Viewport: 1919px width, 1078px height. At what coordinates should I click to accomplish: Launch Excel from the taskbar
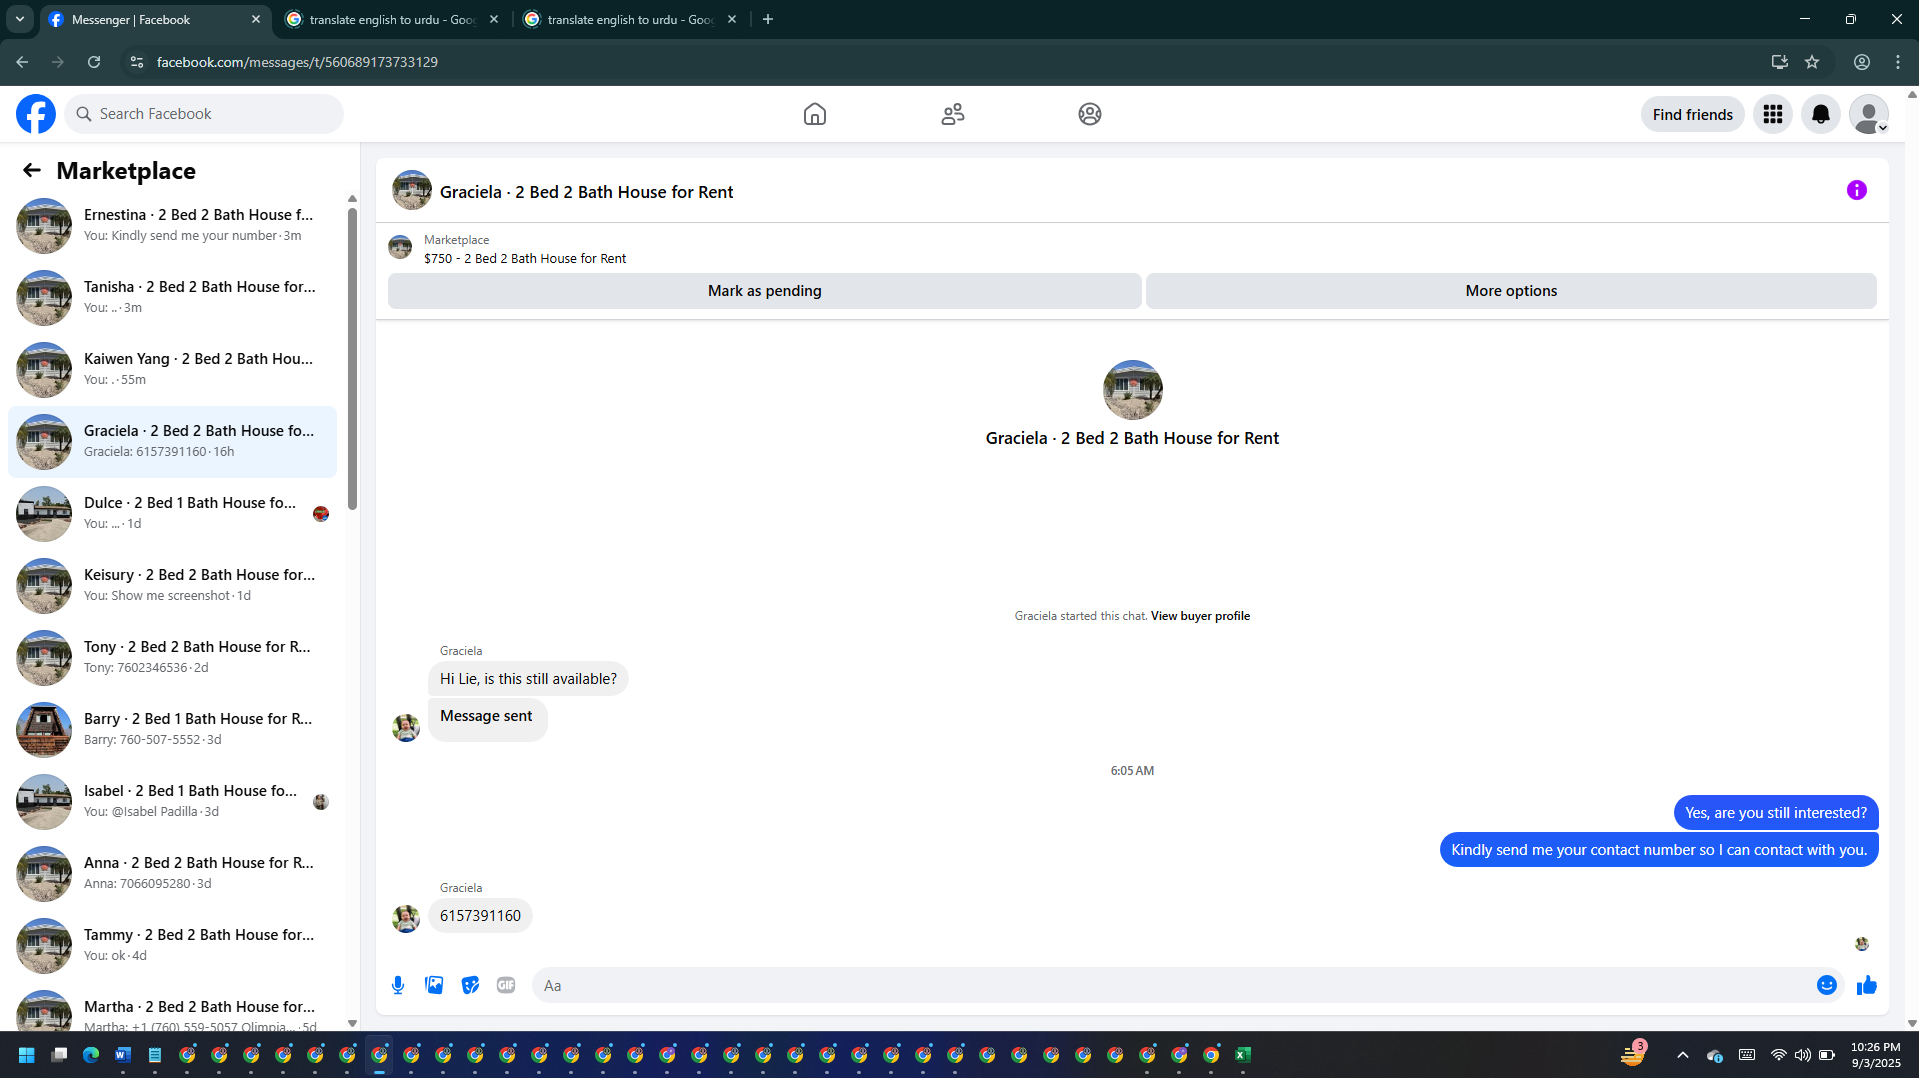(1243, 1055)
